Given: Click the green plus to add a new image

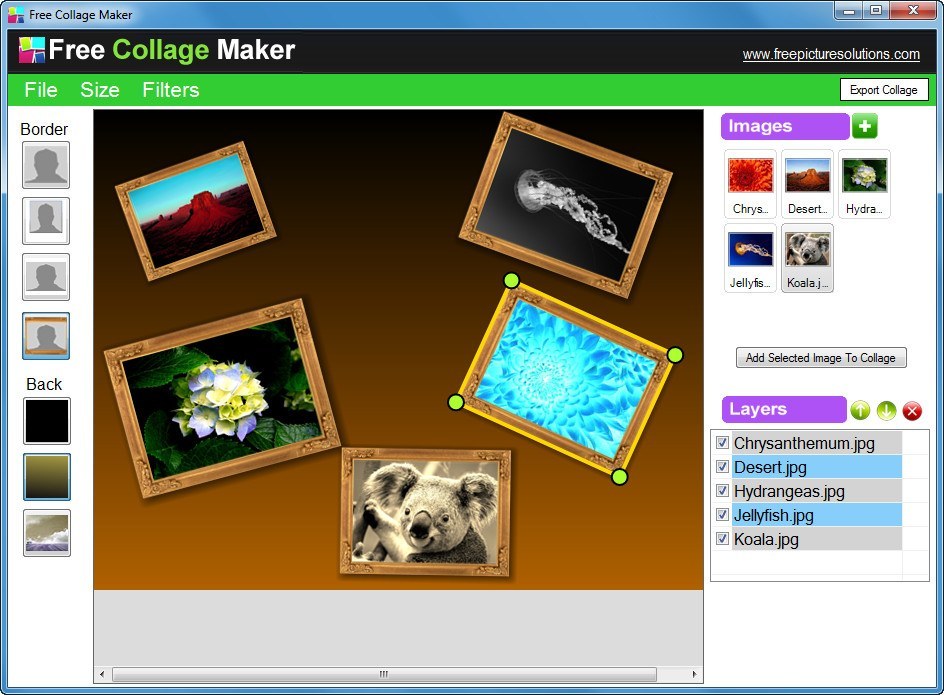Looking at the screenshot, I should 863,126.
